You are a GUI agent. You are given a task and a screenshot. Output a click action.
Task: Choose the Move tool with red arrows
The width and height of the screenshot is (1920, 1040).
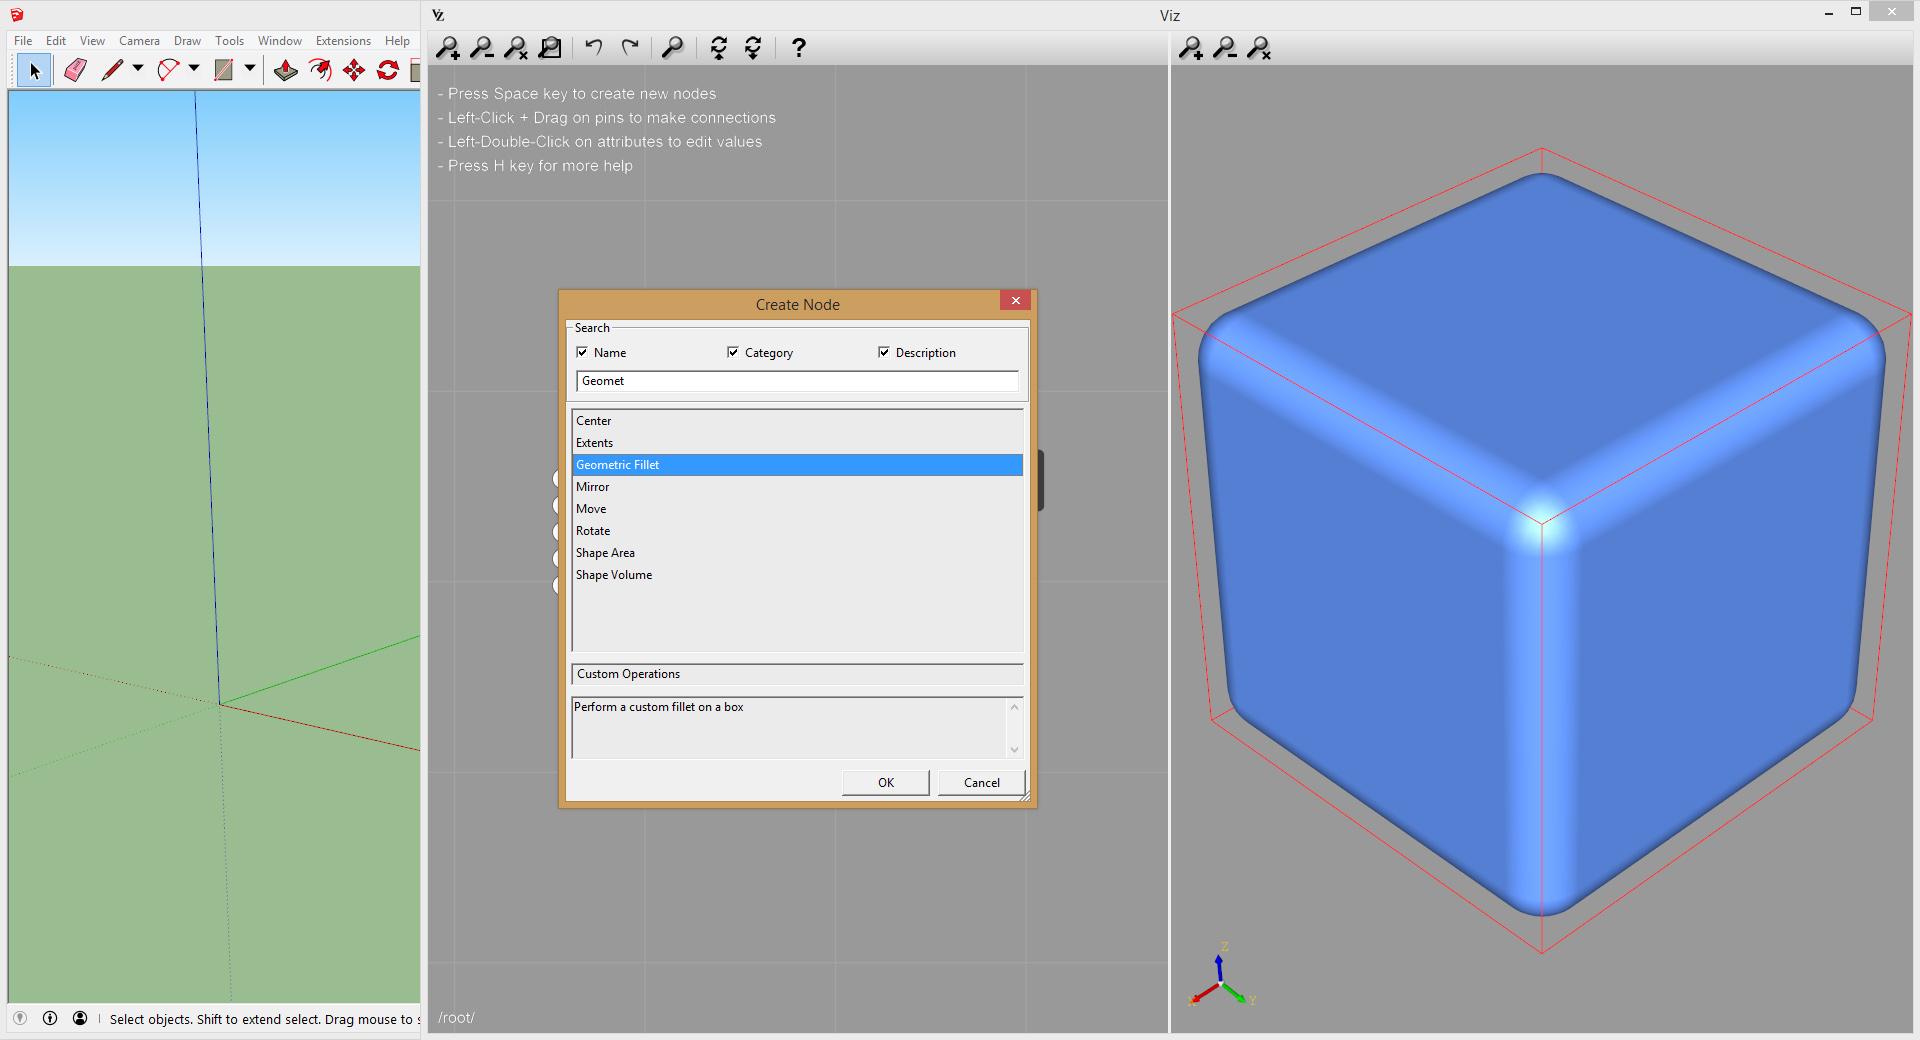tap(354, 70)
